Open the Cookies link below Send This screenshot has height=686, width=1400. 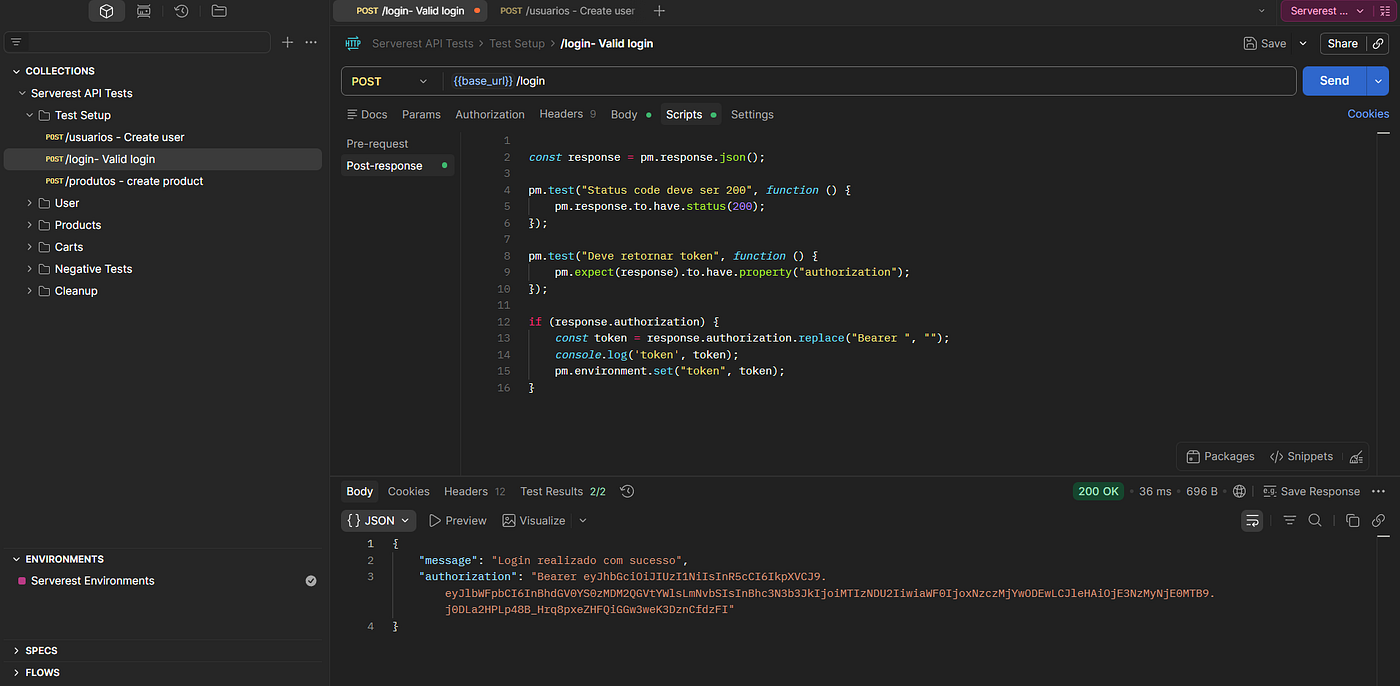point(1368,114)
